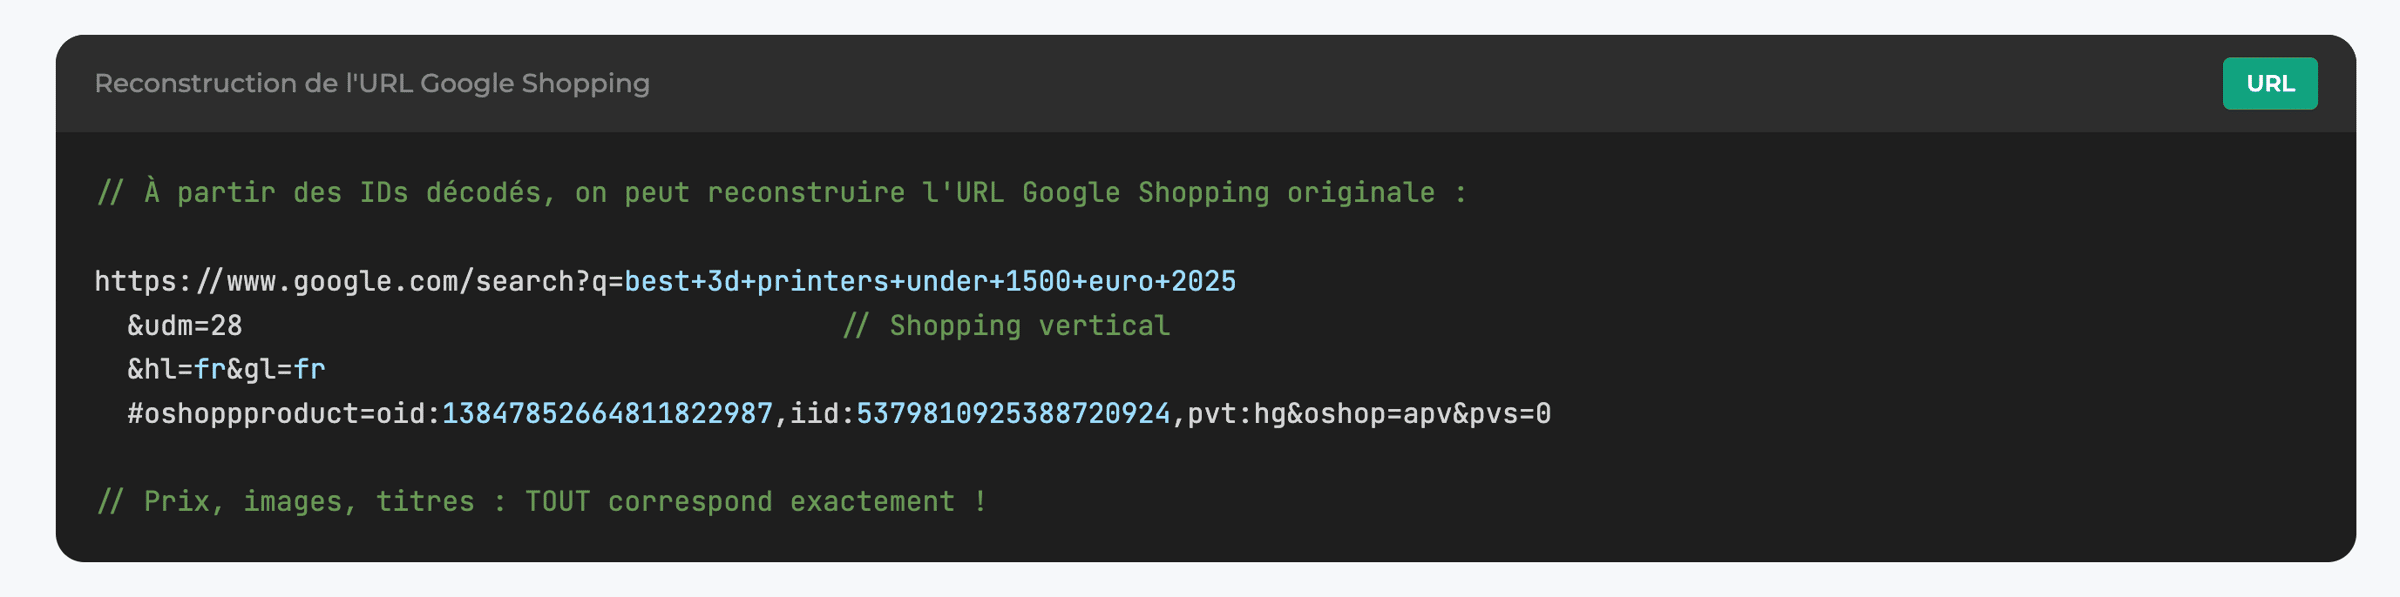The width and height of the screenshot is (2400, 597).
Task: Click the oid number 13847852664811822987
Action: [x=607, y=414]
